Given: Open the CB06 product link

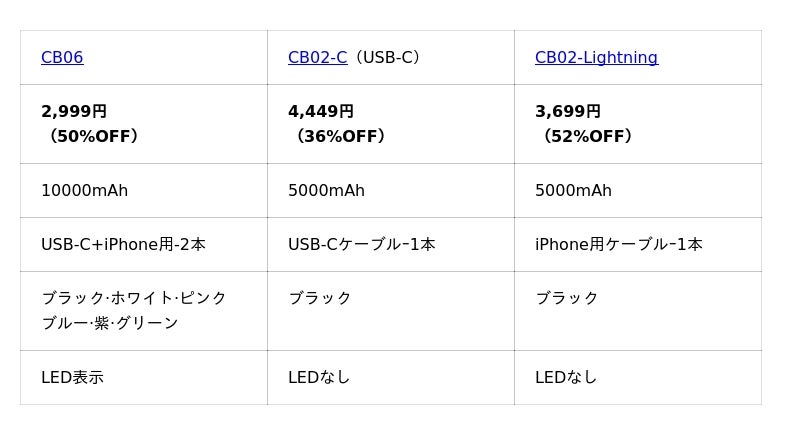Looking at the screenshot, I should pos(62,58).
